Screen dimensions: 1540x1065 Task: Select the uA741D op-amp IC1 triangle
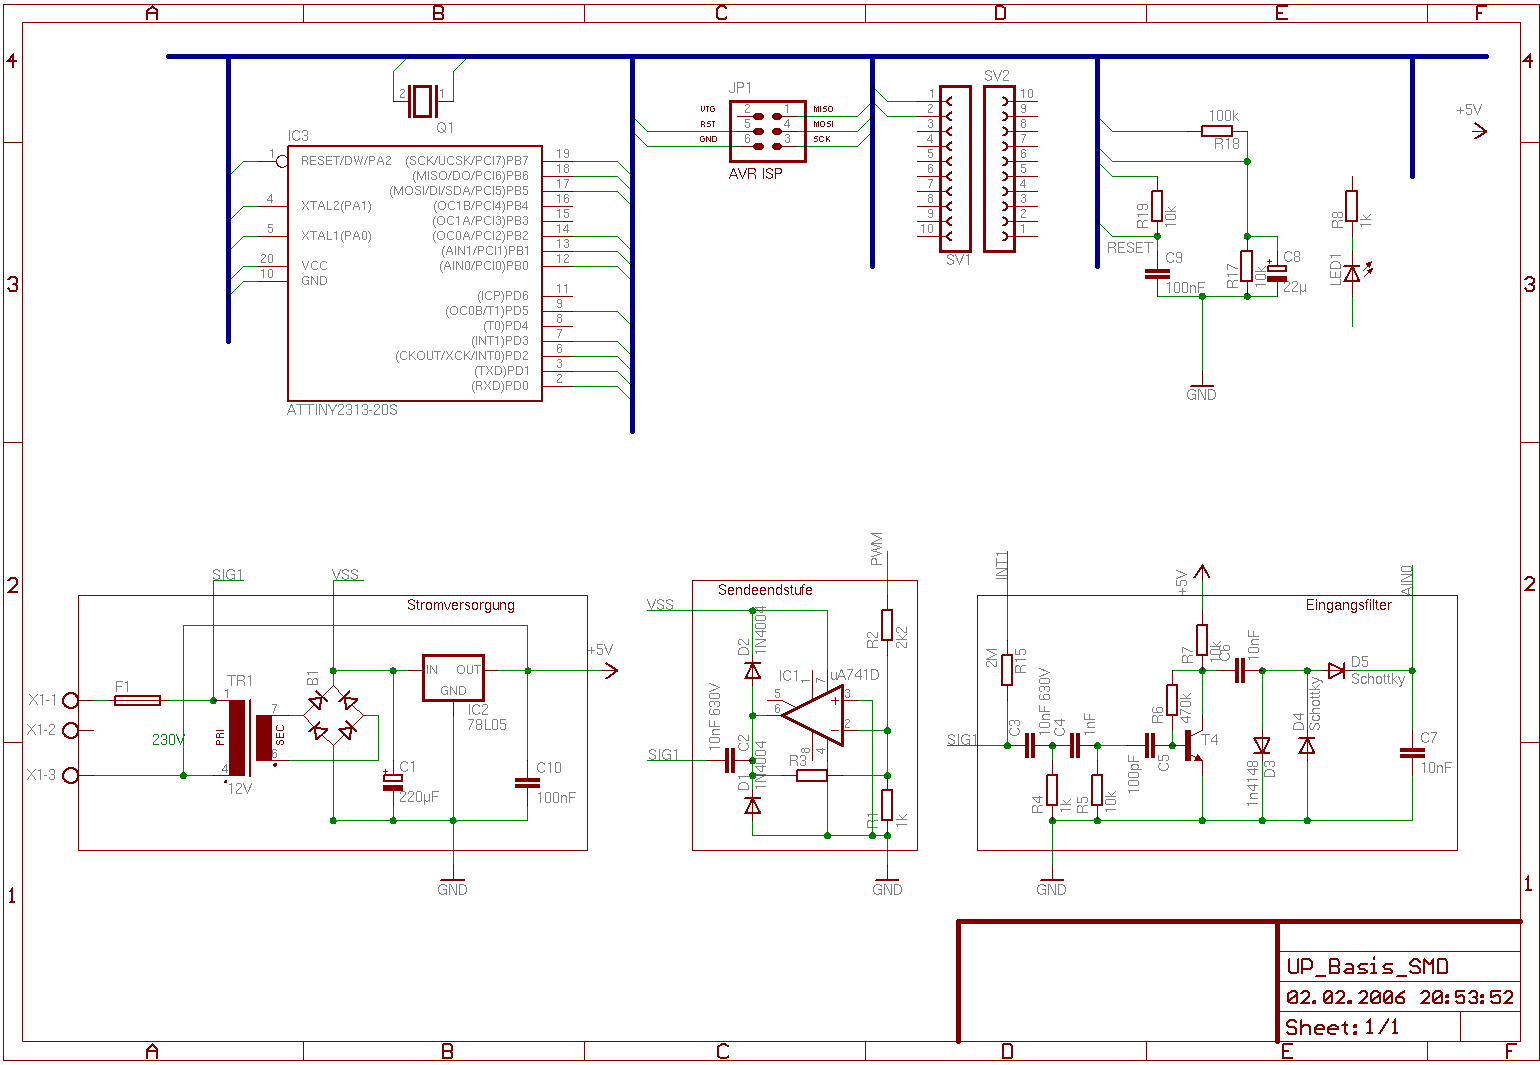point(812,715)
